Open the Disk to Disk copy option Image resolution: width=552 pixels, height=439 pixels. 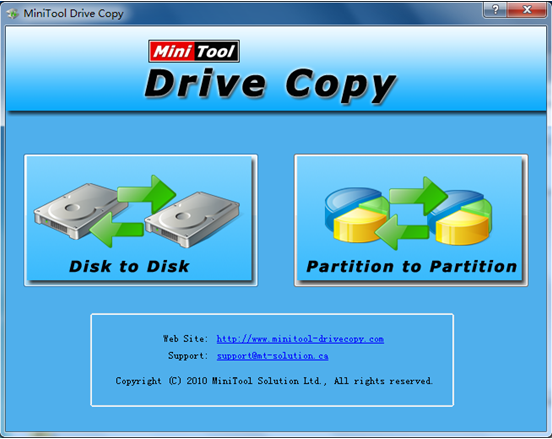140,220
